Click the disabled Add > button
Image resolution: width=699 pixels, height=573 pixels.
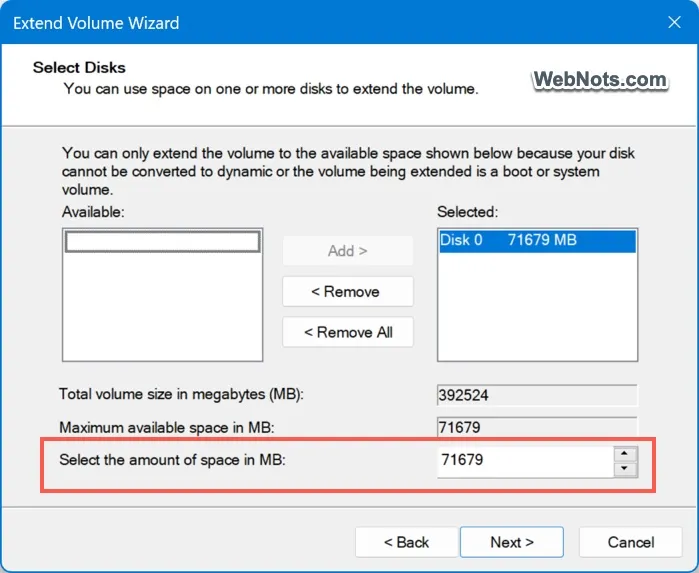[348, 251]
